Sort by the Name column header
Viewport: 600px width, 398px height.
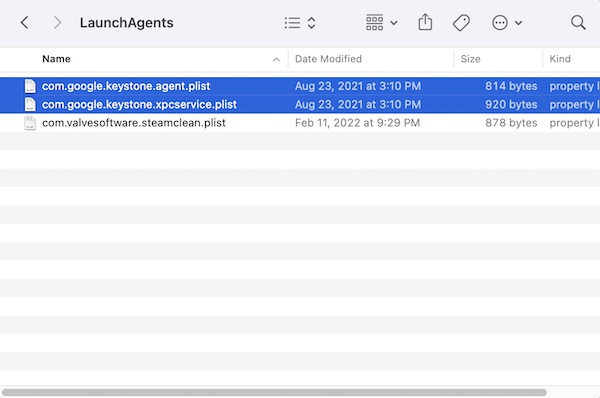[56, 59]
